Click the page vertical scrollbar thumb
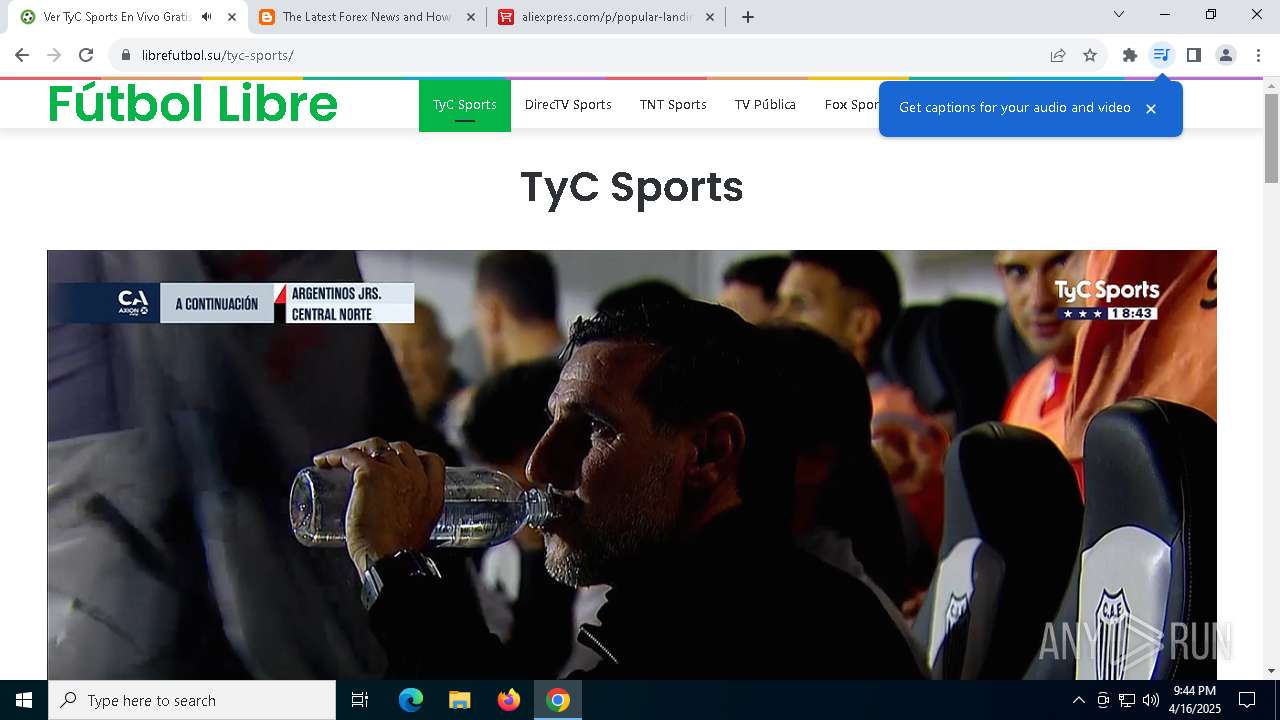The image size is (1280, 720). click(x=1272, y=138)
